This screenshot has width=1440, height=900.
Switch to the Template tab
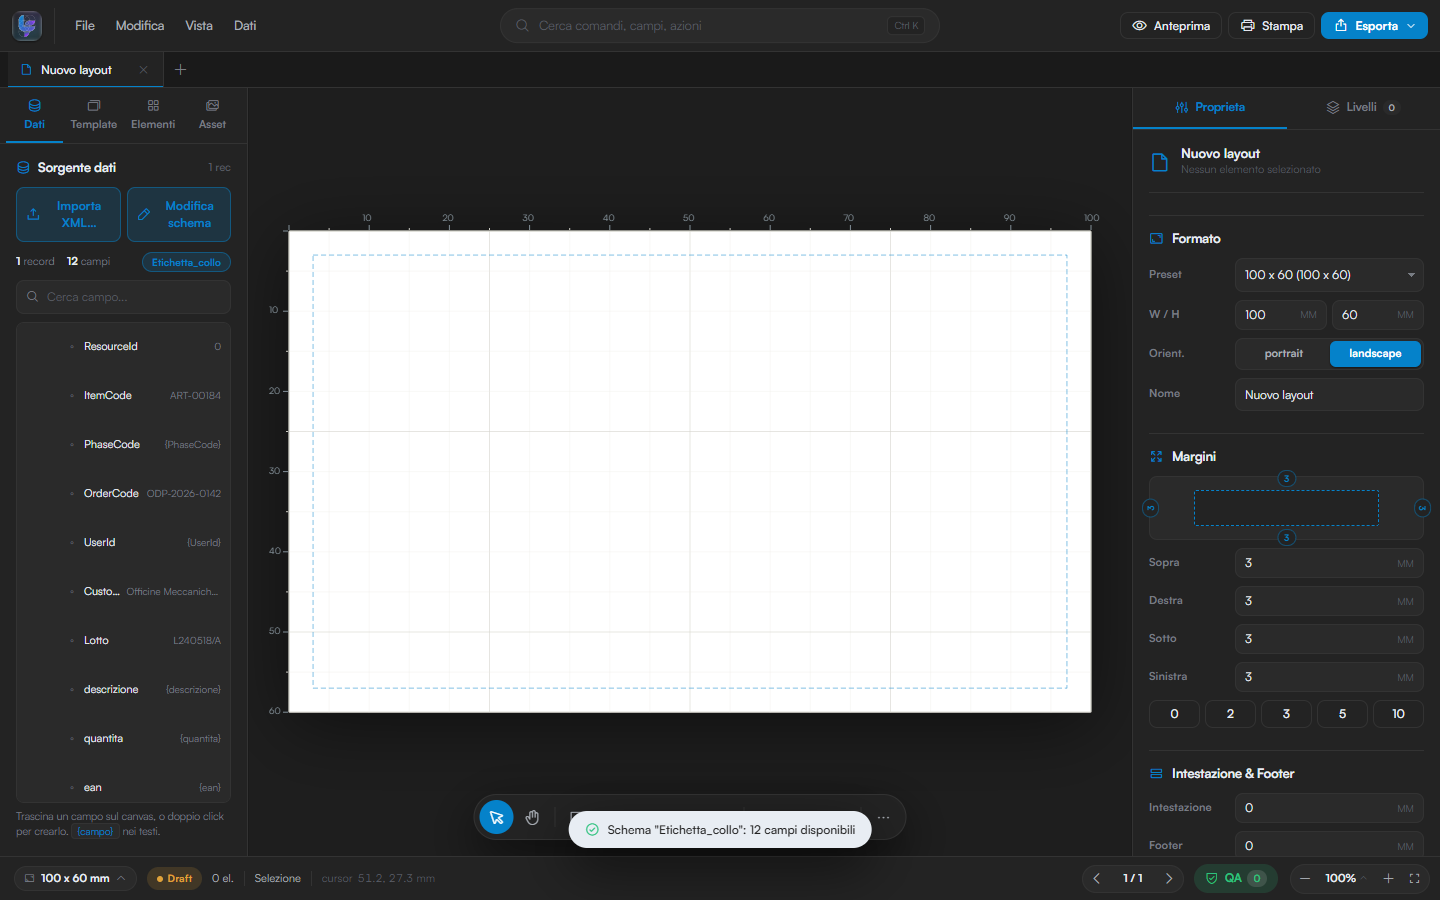(x=93, y=115)
